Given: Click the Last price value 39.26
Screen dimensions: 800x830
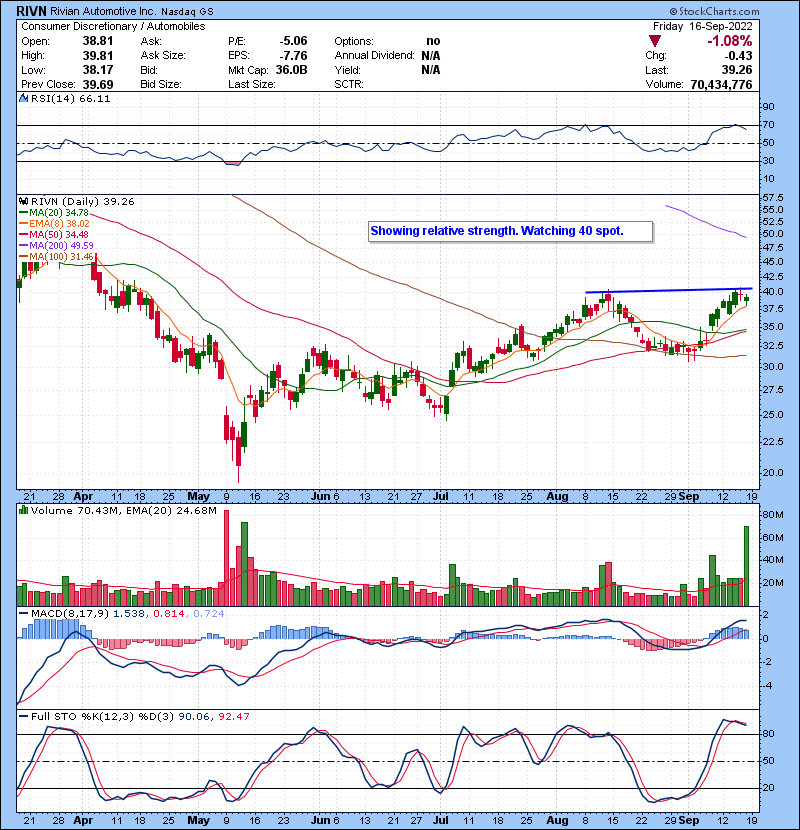Looking at the screenshot, I should 737,70.
